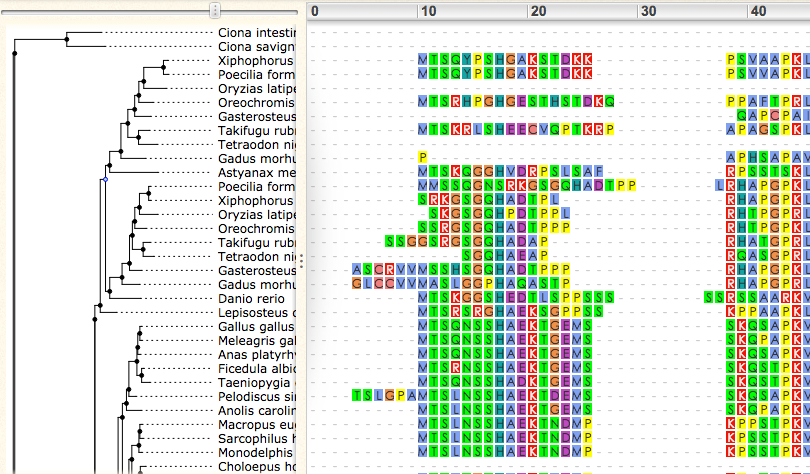810x474 pixels.
Task: Click first M residue of Astyanax sequence
Action: pyautogui.click(x=423, y=171)
